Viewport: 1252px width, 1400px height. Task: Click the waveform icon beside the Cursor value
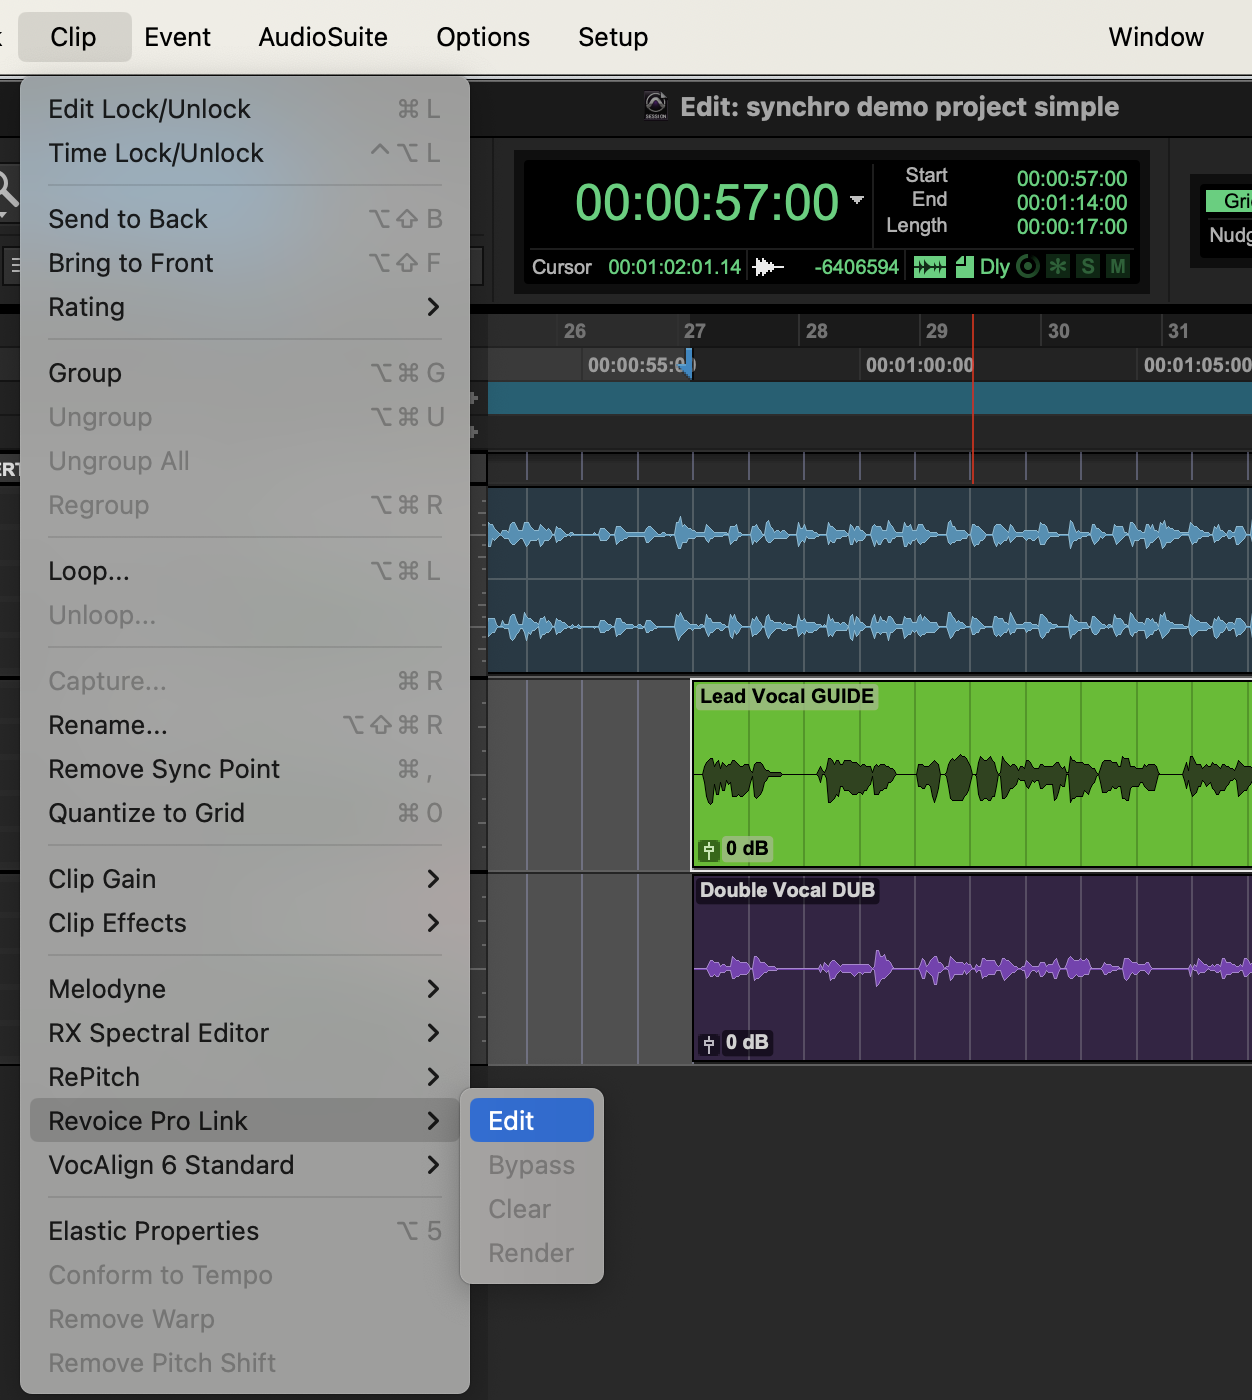click(767, 267)
